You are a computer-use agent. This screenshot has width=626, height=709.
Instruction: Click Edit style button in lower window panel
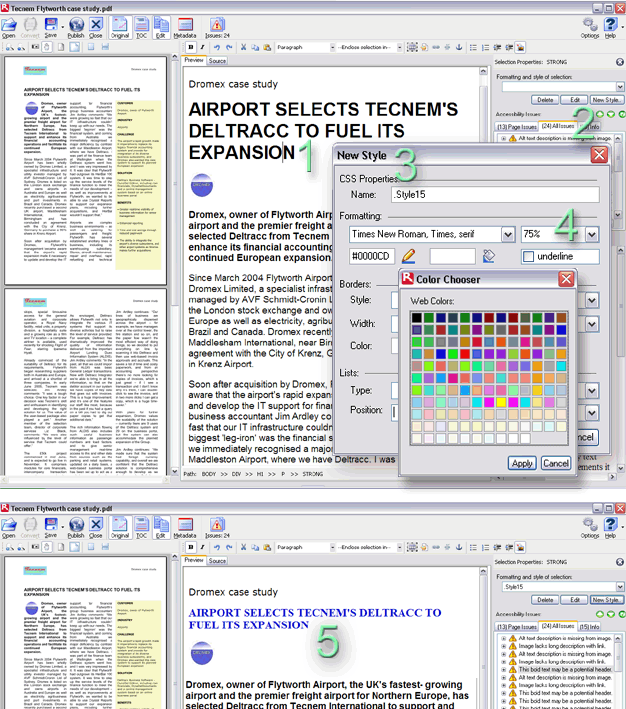[x=574, y=600]
